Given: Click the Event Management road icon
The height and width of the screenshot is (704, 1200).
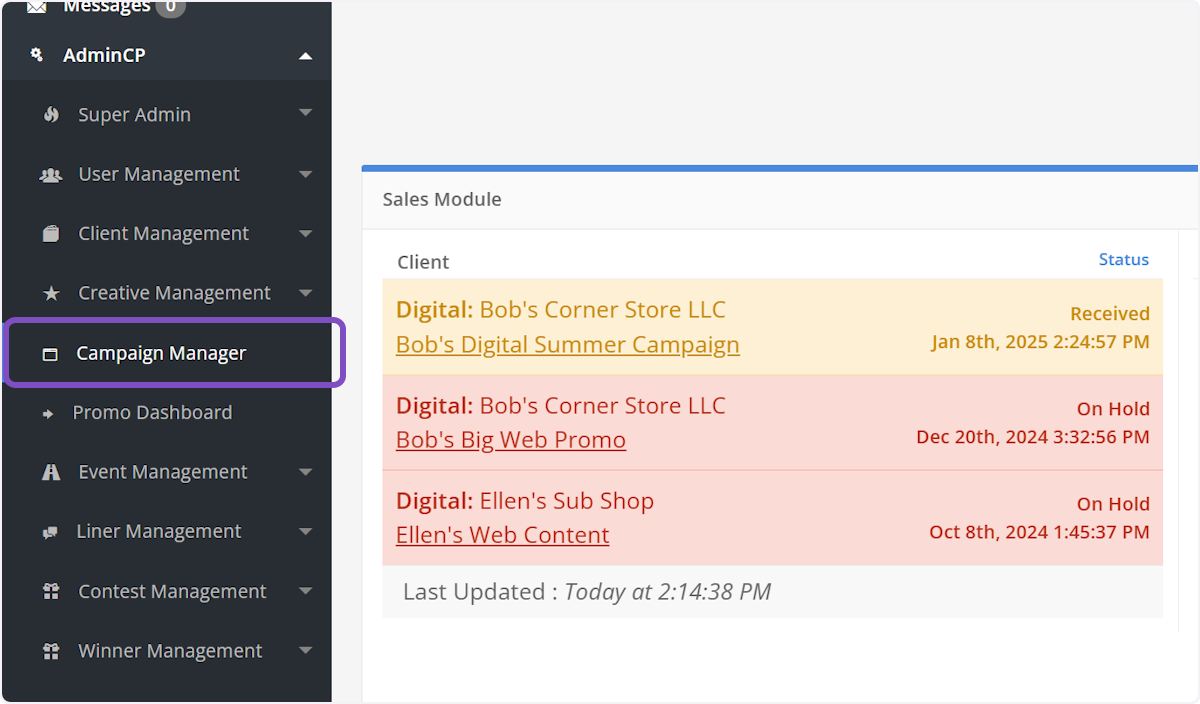Looking at the screenshot, I should [51, 472].
